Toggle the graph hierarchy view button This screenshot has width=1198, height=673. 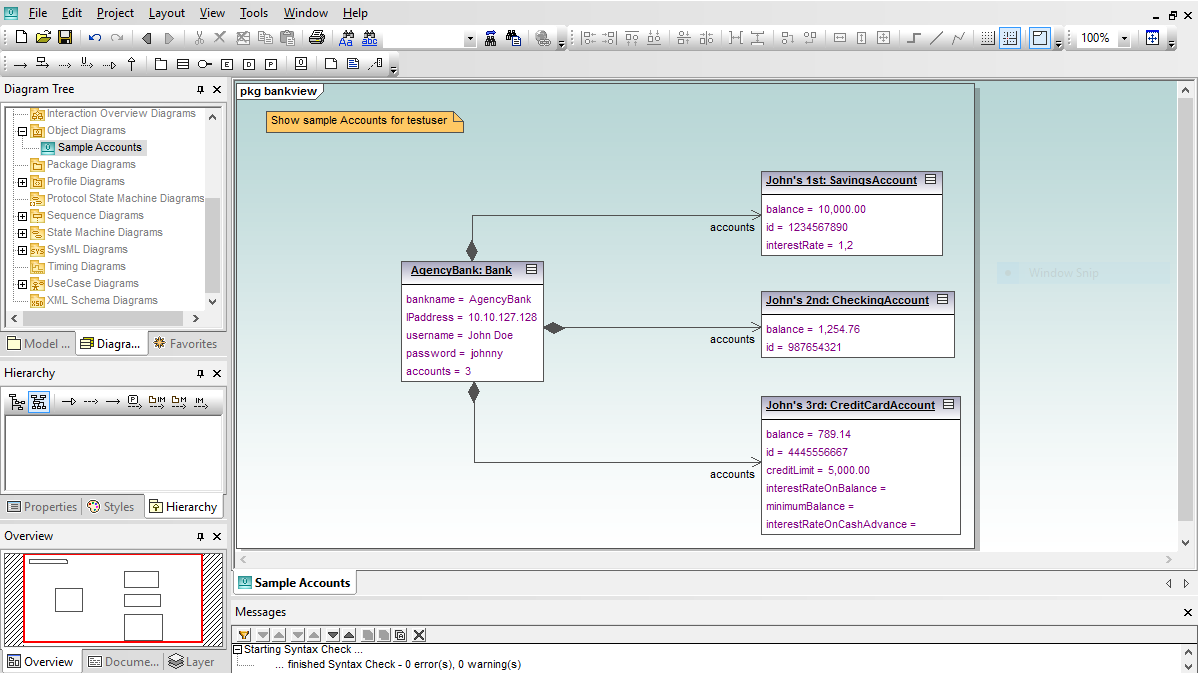click(39, 402)
